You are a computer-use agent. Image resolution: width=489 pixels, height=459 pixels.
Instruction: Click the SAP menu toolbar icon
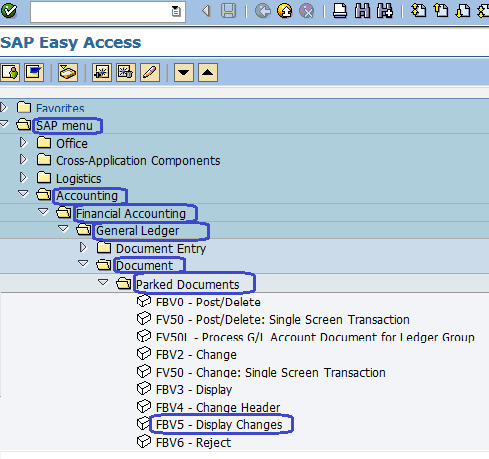(x=34, y=72)
